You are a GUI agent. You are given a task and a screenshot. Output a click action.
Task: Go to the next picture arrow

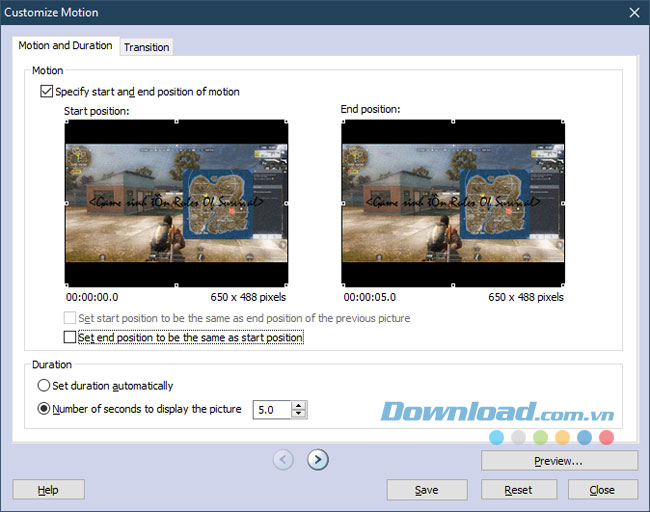click(318, 459)
